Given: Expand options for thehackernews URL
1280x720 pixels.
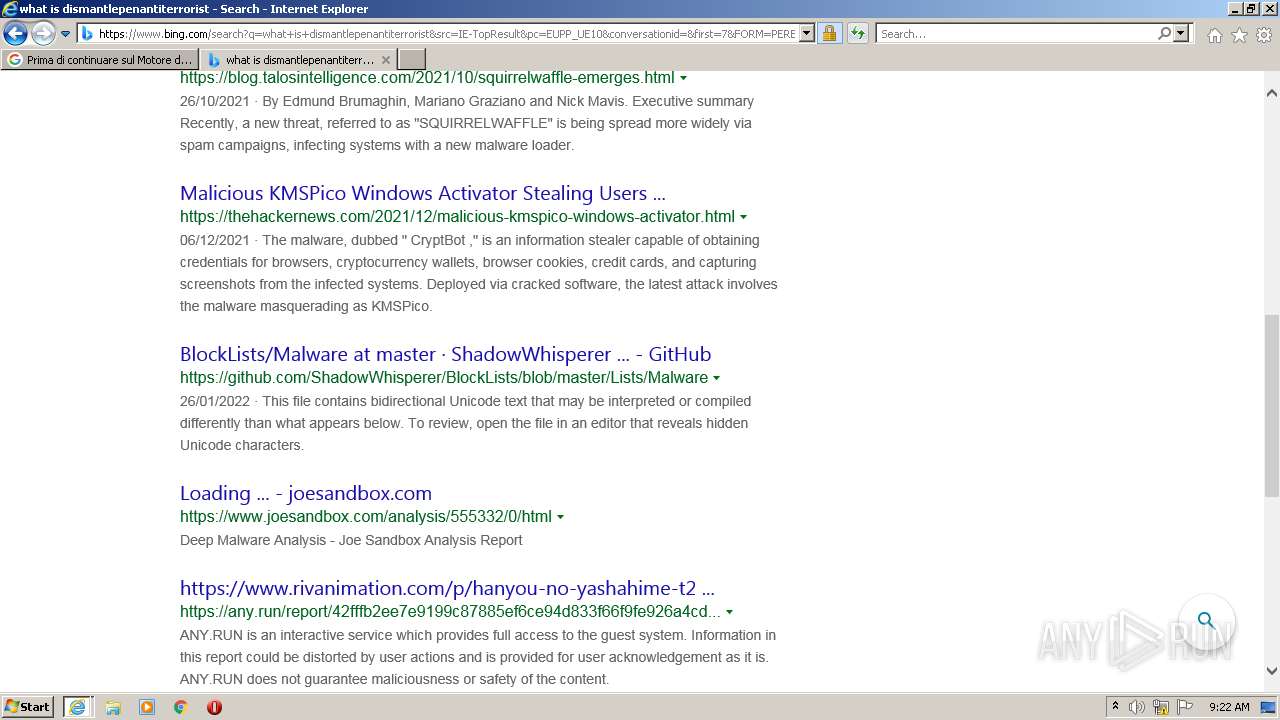Looking at the screenshot, I should [x=743, y=217].
